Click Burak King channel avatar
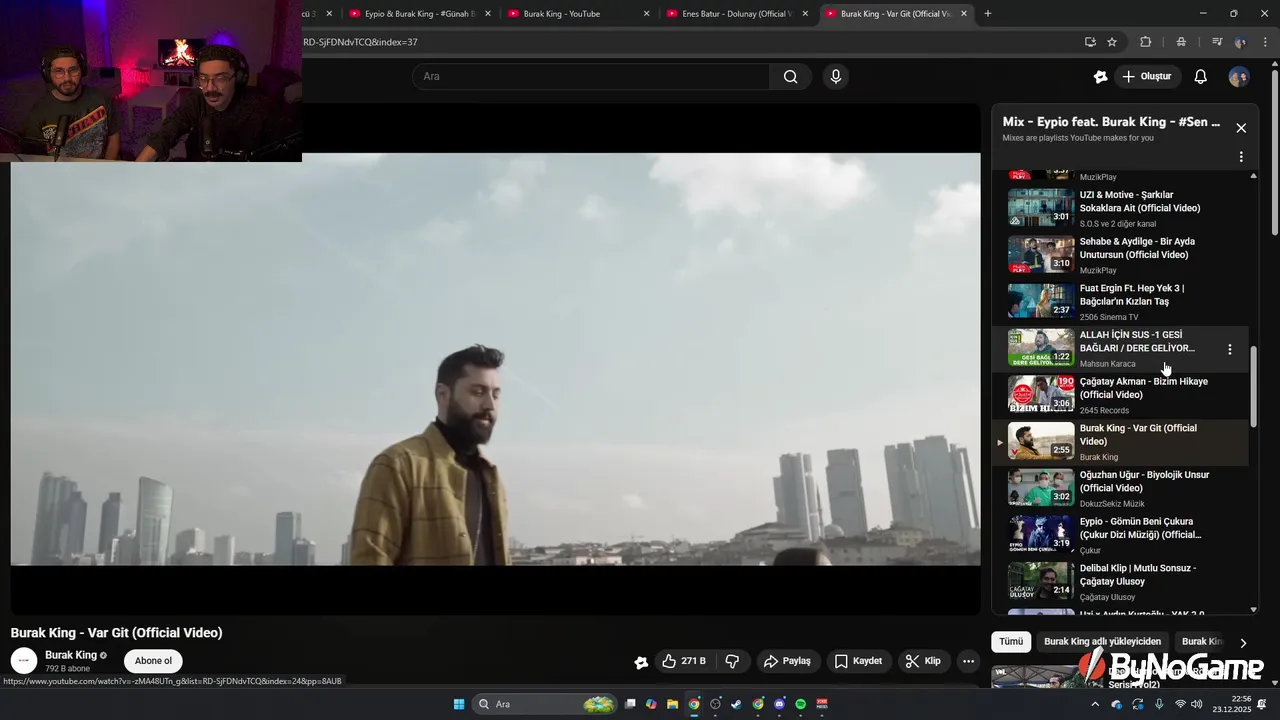Viewport: 1280px width, 720px height. pyautogui.click(x=24, y=661)
